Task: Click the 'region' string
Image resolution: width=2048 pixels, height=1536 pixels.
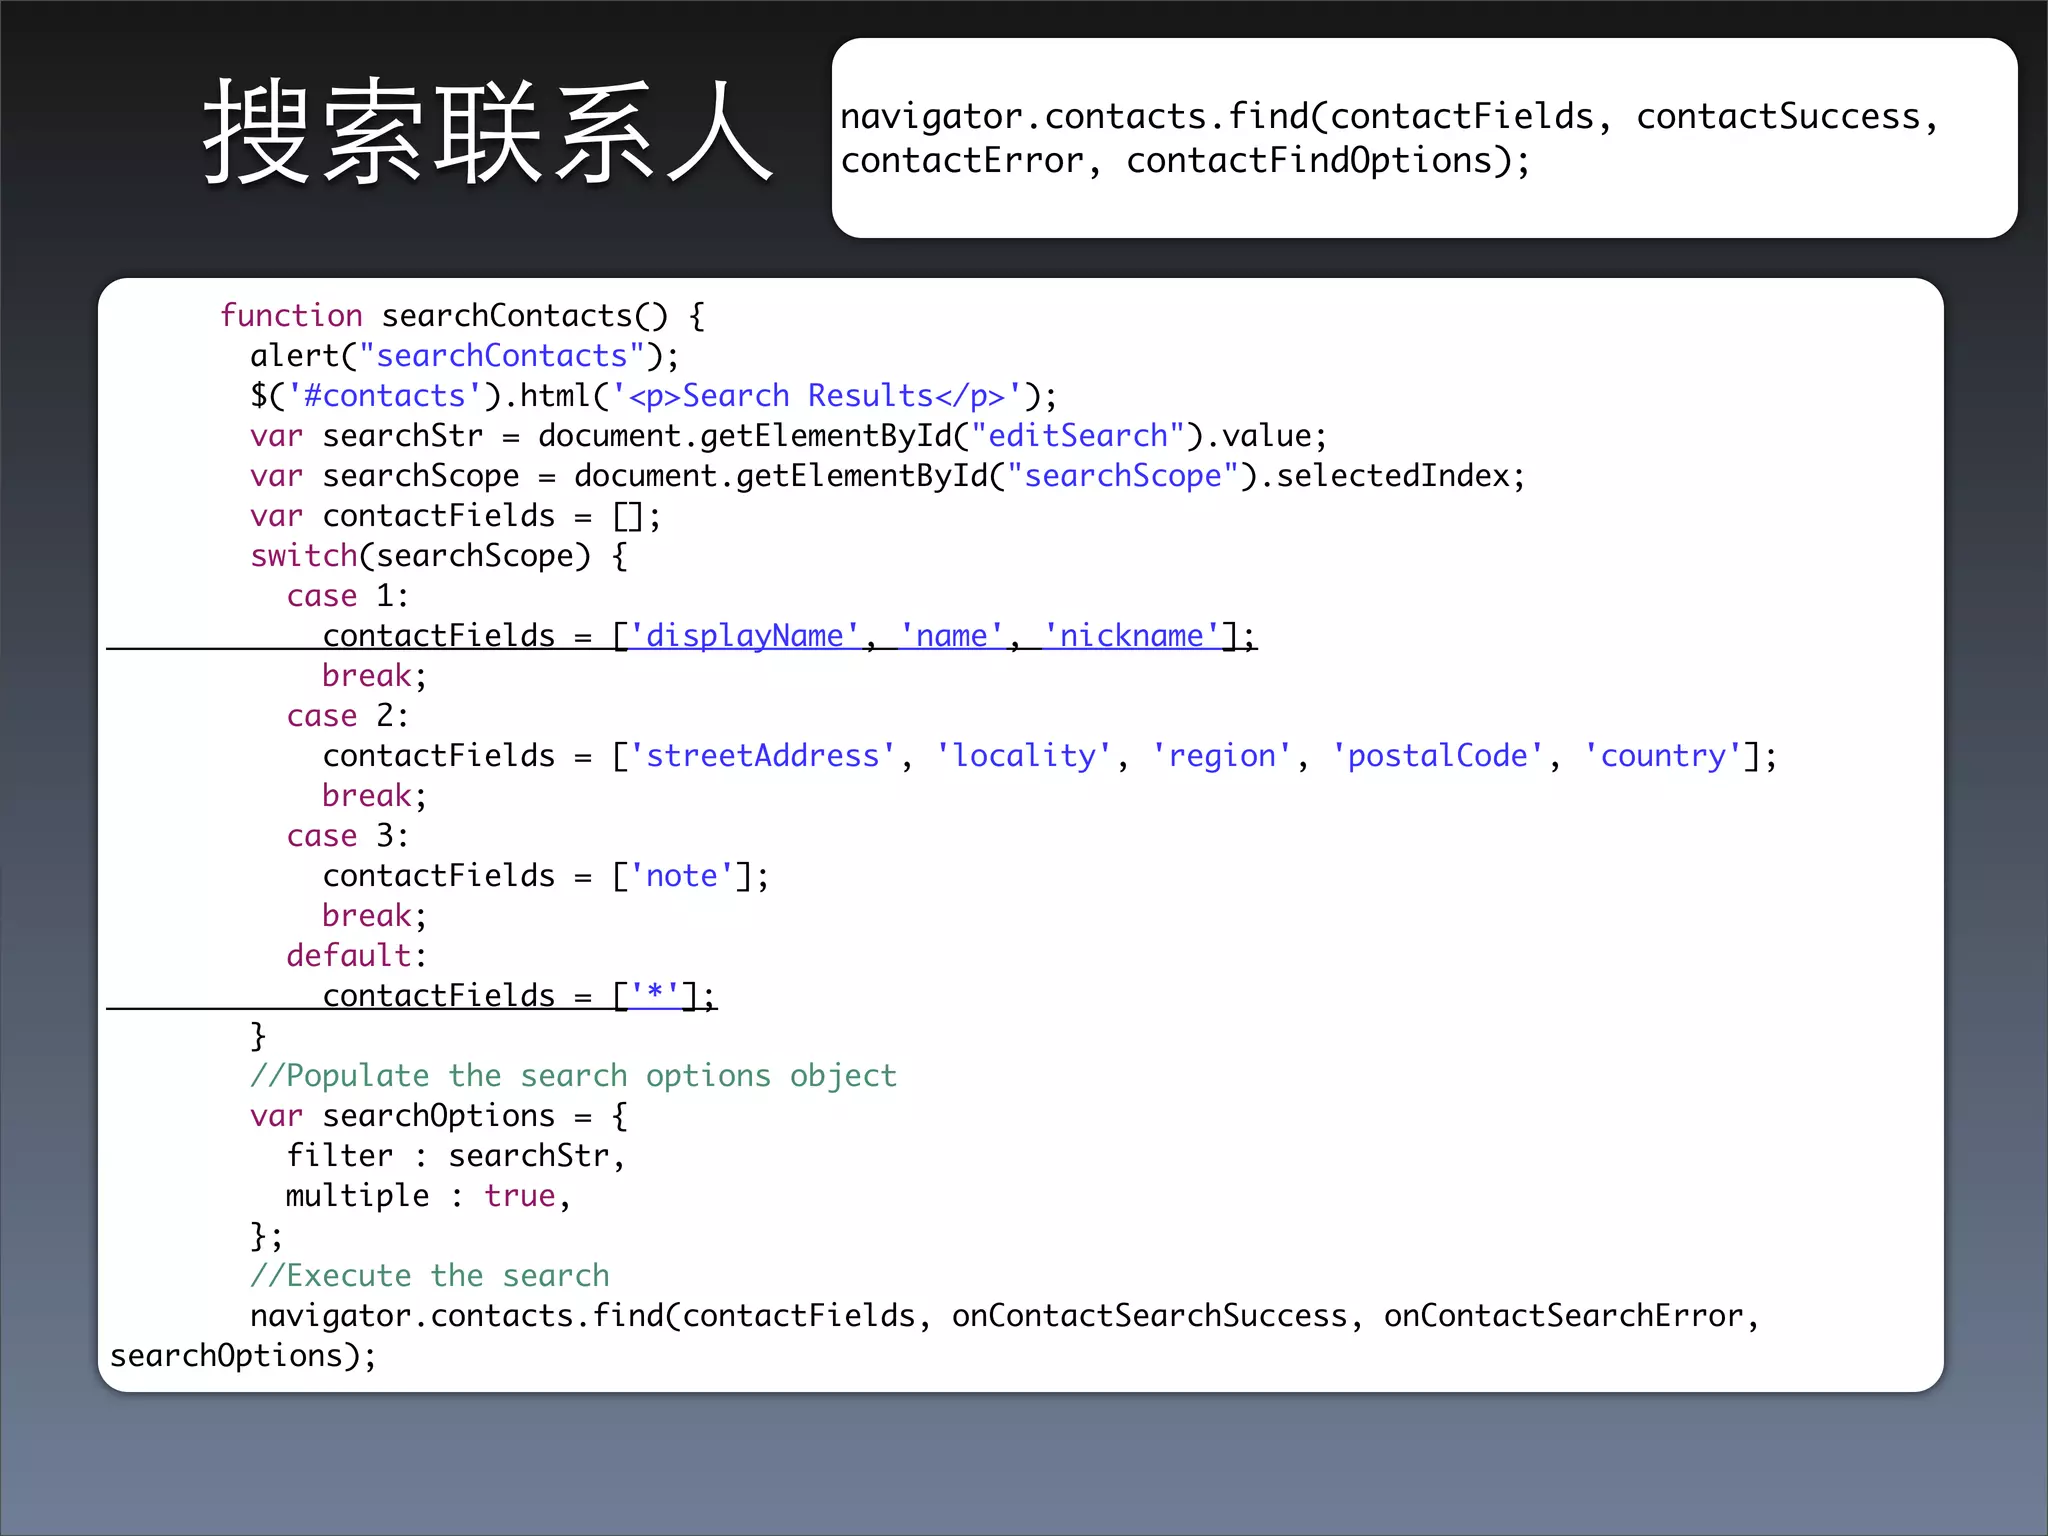Action: 1222,756
